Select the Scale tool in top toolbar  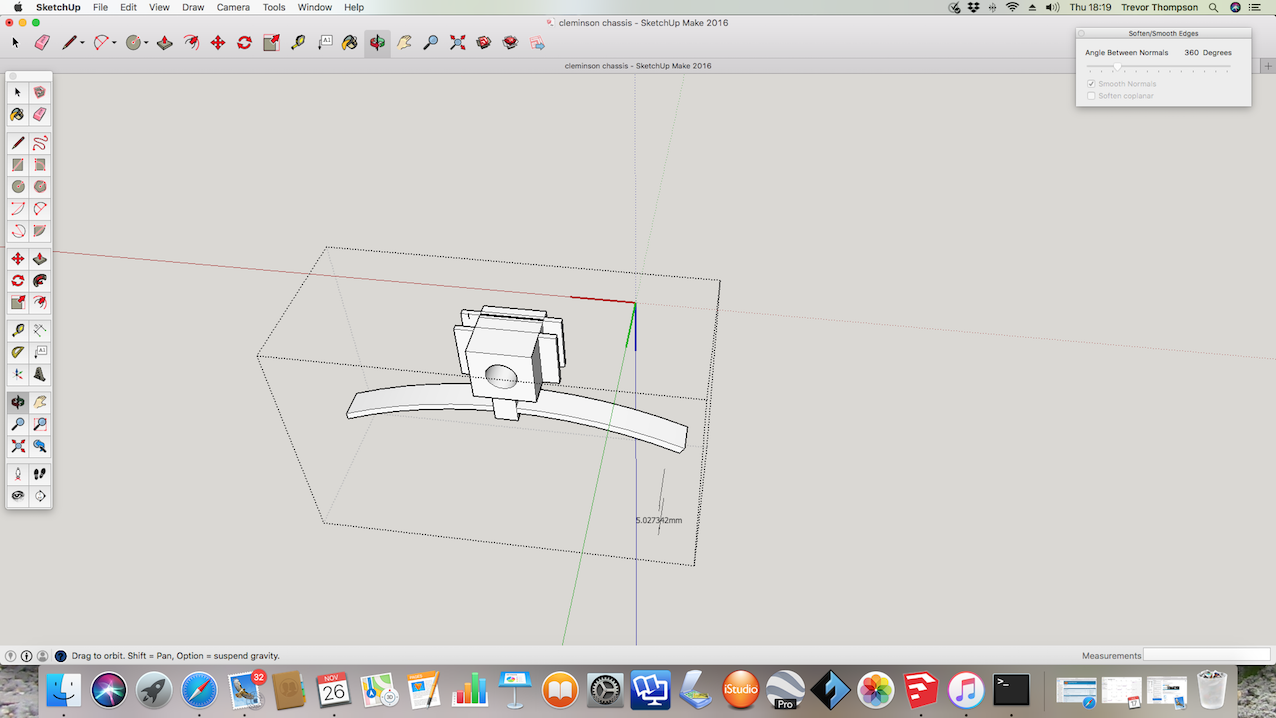[271, 43]
